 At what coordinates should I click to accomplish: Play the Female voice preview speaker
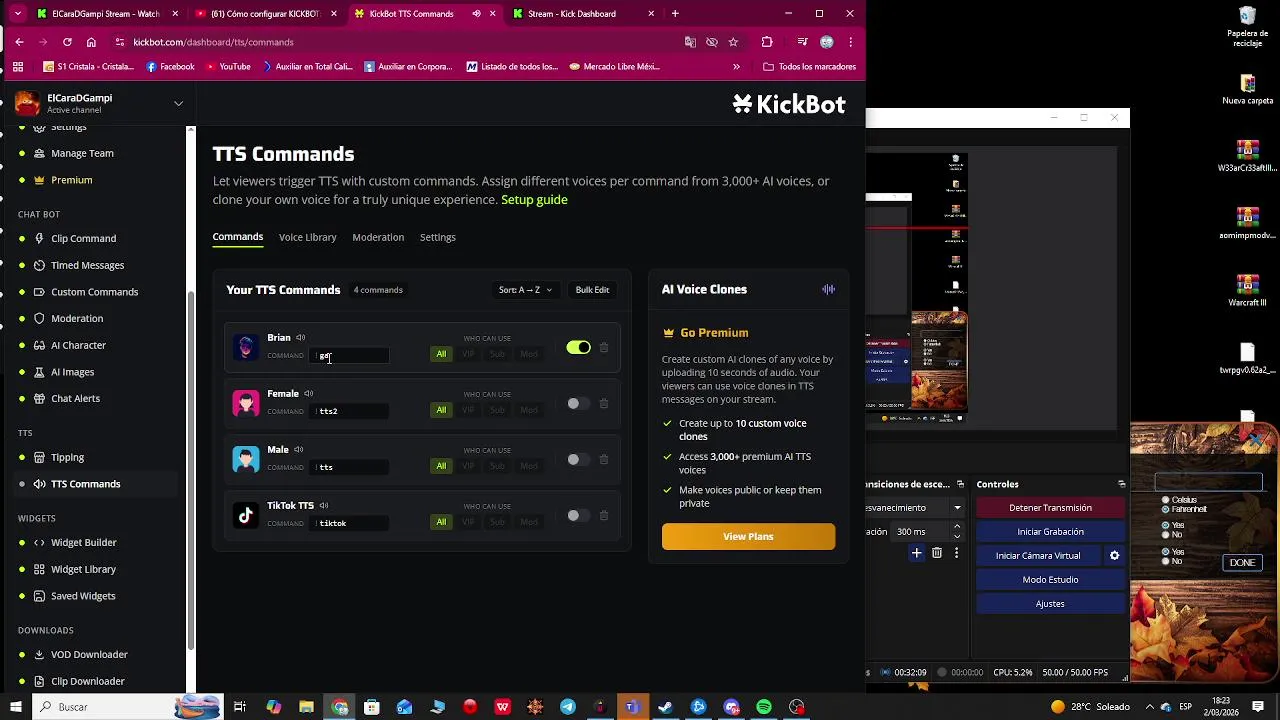click(x=309, y=394)
